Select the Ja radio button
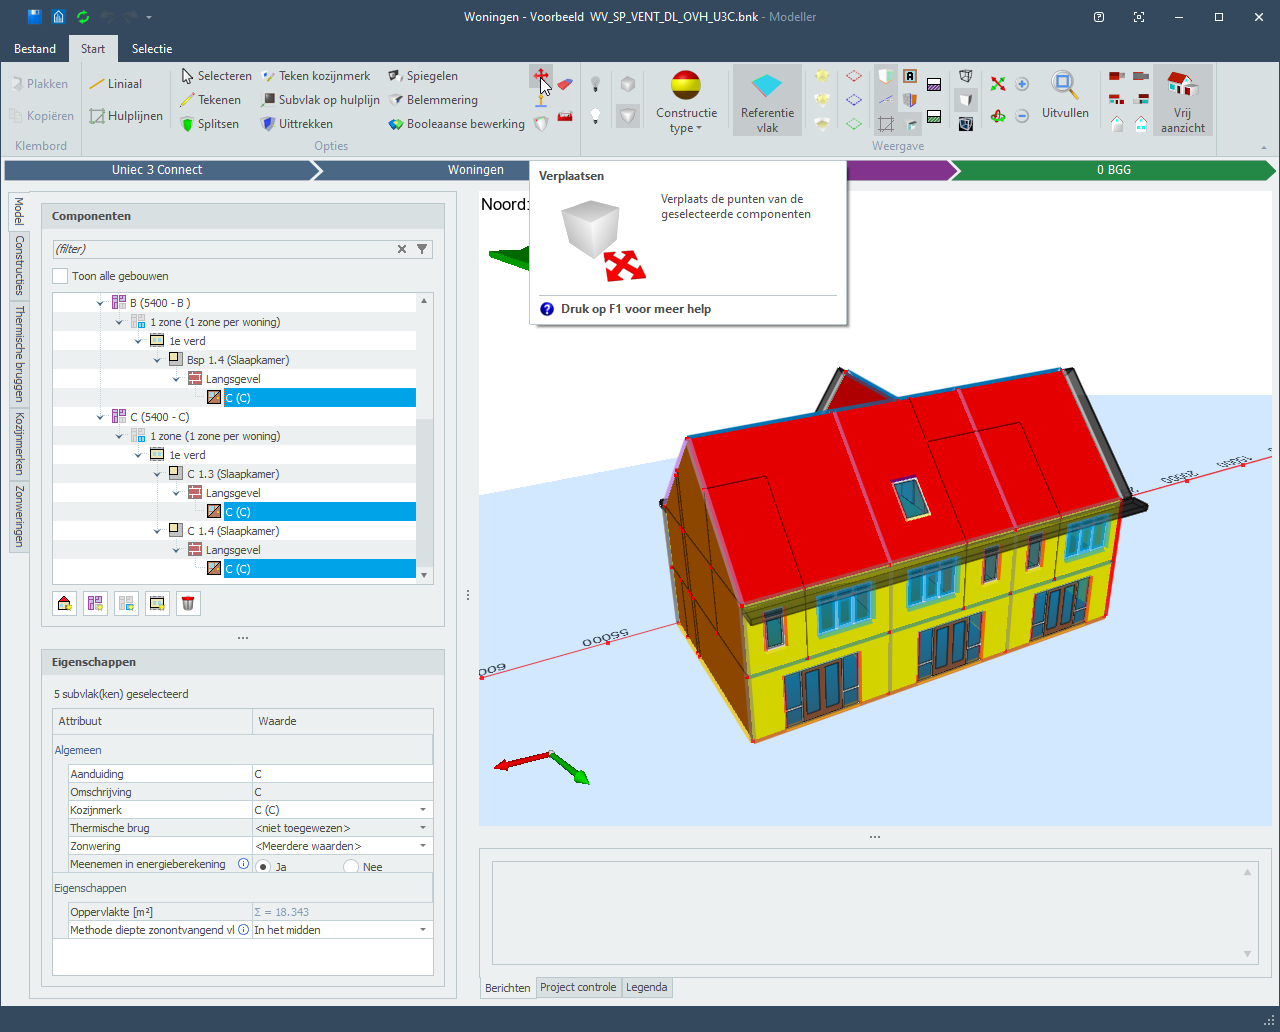The image size is (1280, 1032). pyautogui.click(x=263, y=867)
